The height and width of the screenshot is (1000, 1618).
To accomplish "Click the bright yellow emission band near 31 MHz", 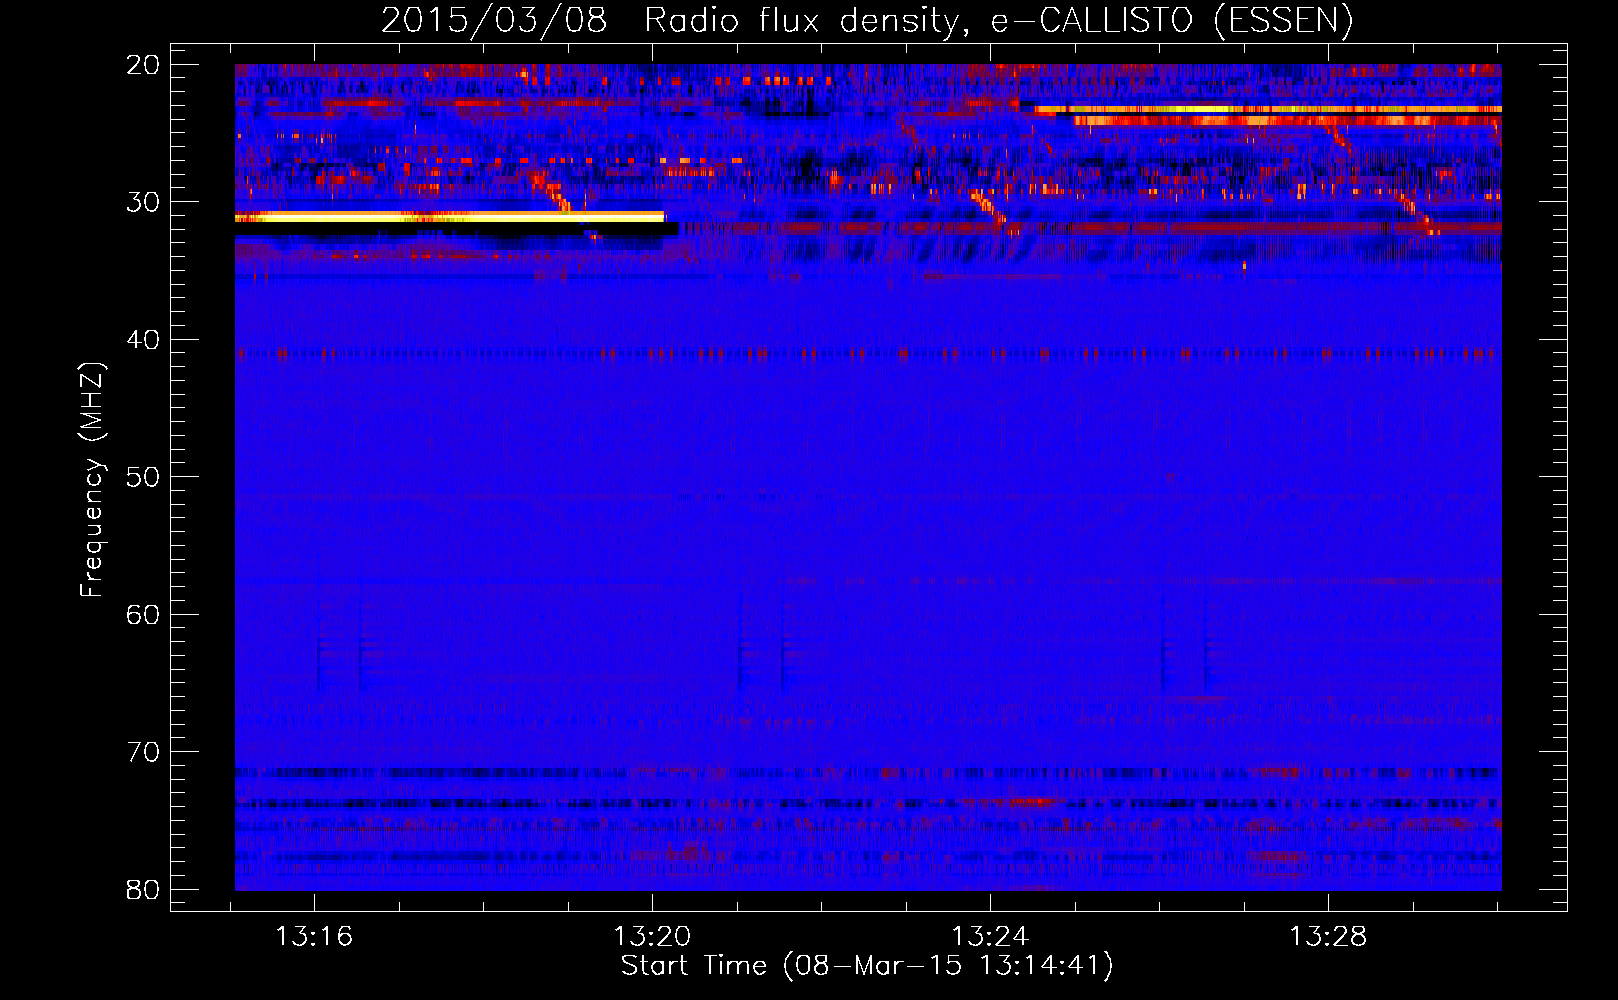I will click(x=450, y=216).
